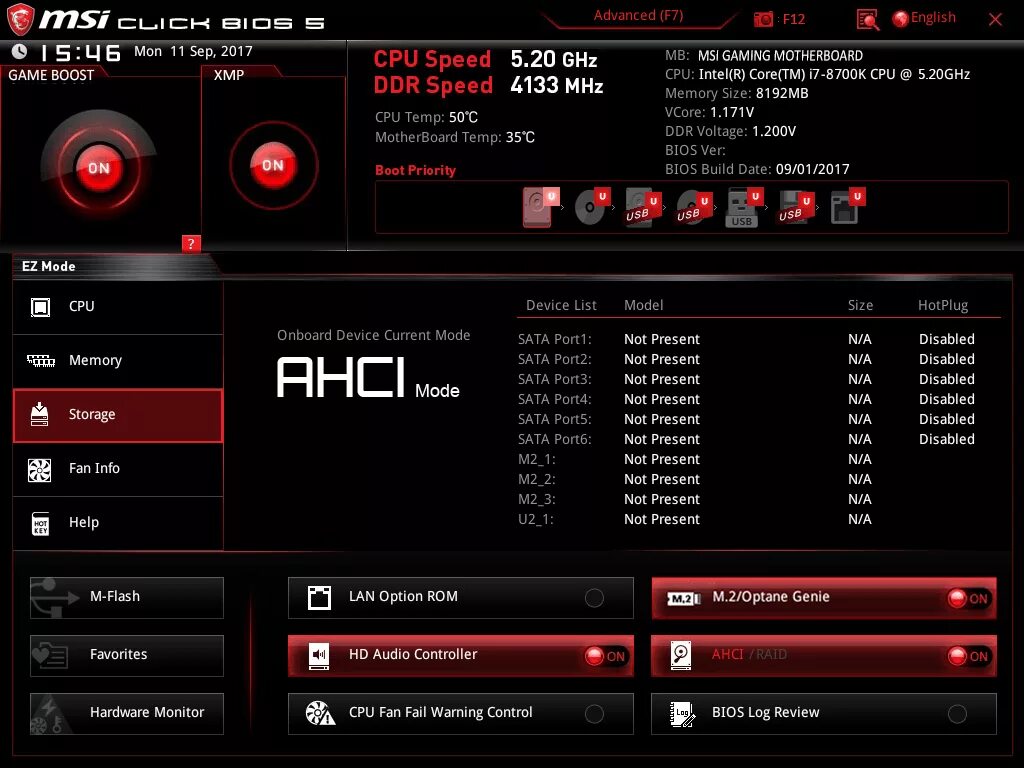The image size is (1024, 768).
Task: Click the Model column header
Action: coord(643,305)
